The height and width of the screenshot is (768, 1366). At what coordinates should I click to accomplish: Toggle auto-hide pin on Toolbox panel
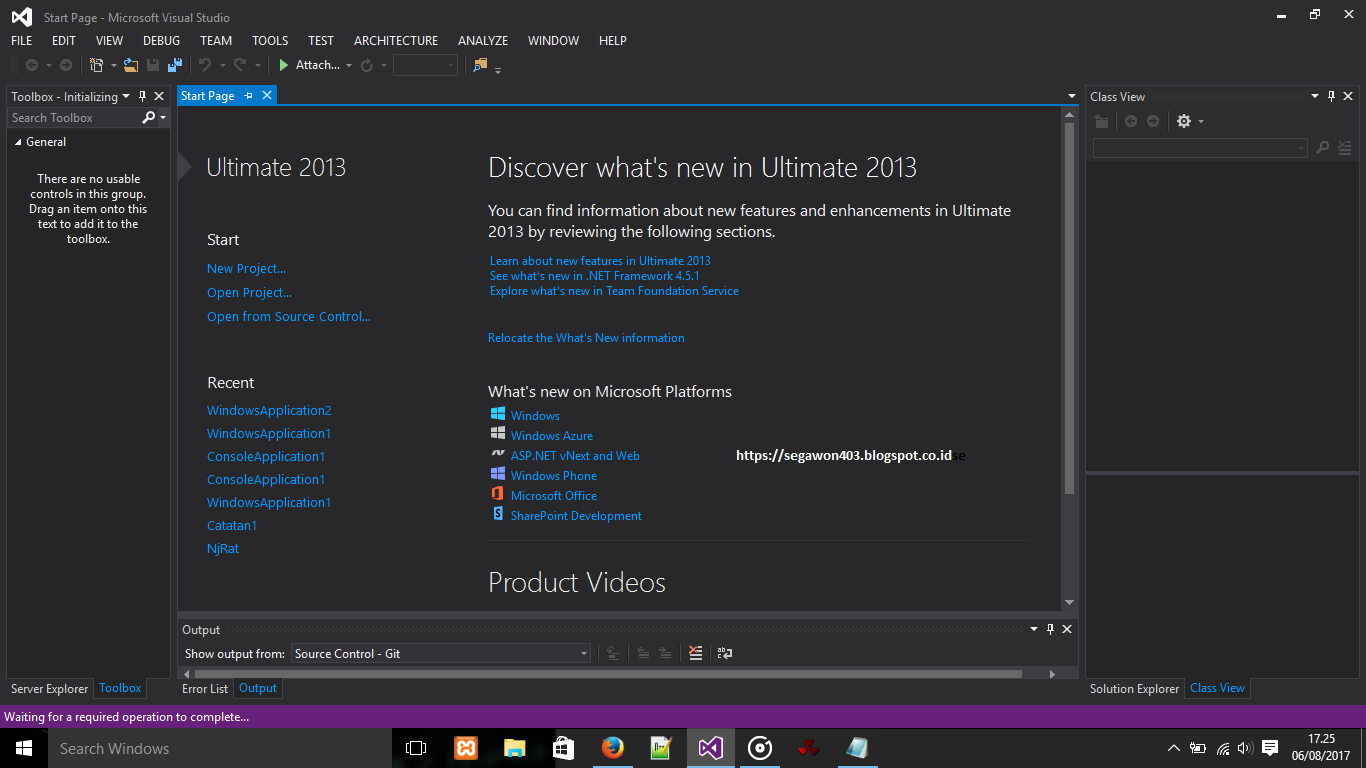(142, 97)
